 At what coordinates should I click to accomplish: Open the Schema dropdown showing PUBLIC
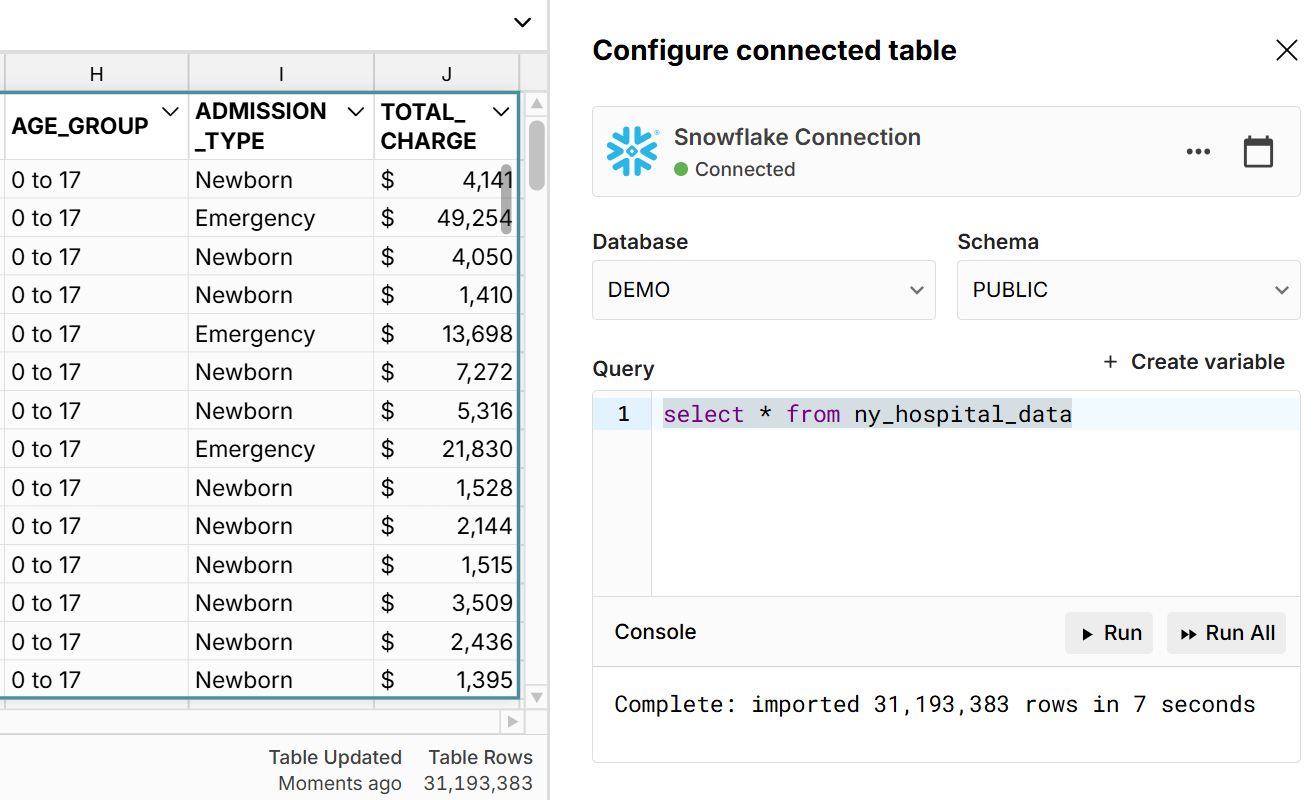pyautogui.click(x=1128, y=290)
